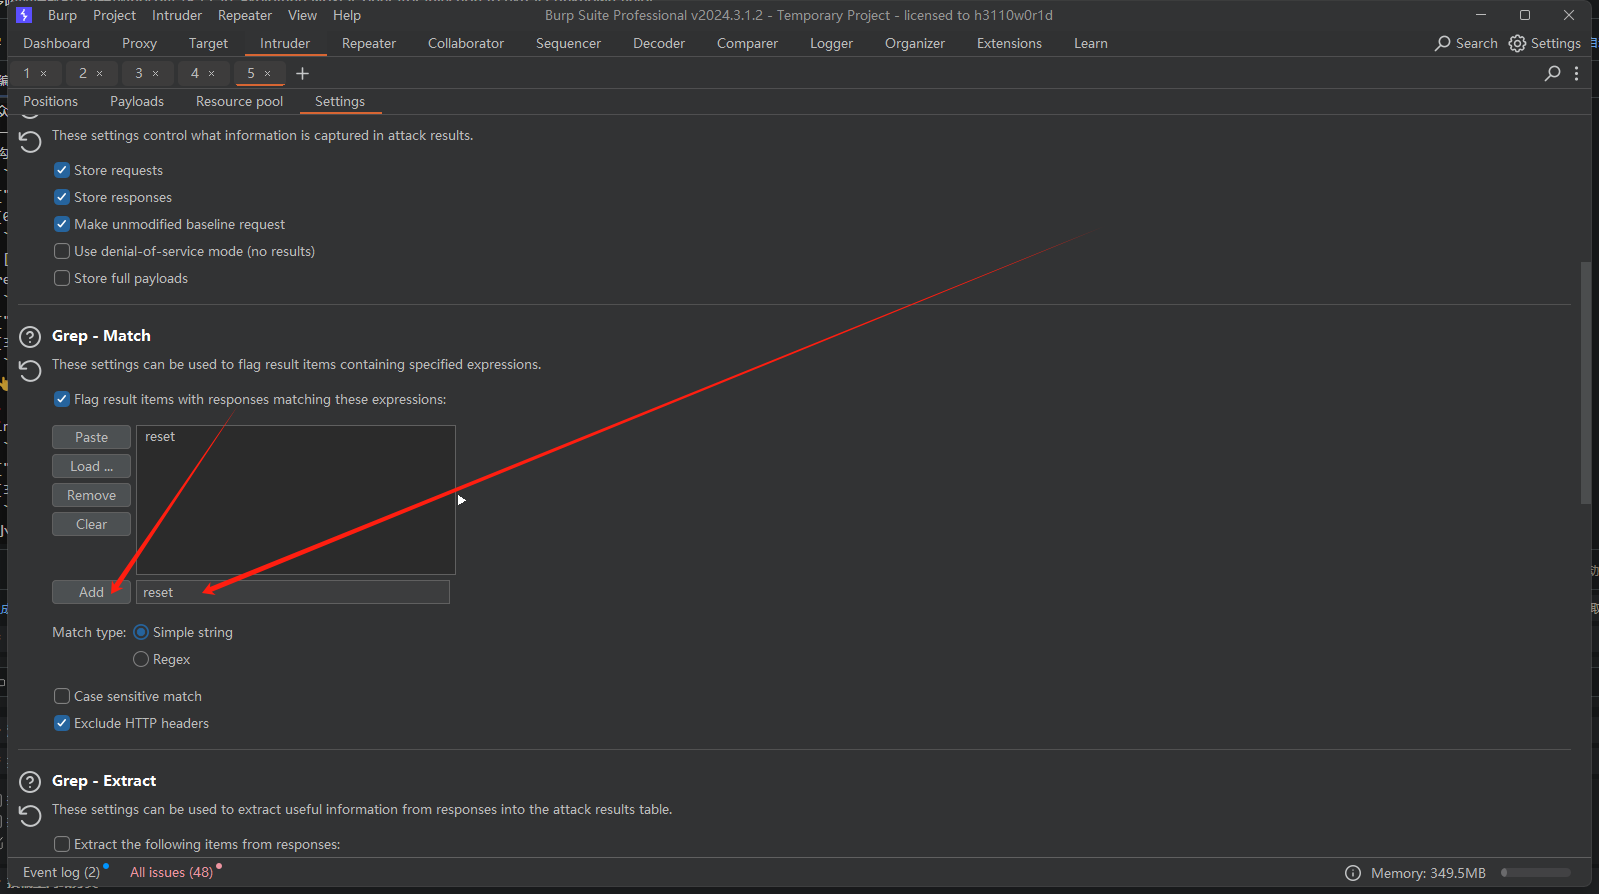1599x894 pixels.
Task: Click the Remove button
Action: coord(91,495)
